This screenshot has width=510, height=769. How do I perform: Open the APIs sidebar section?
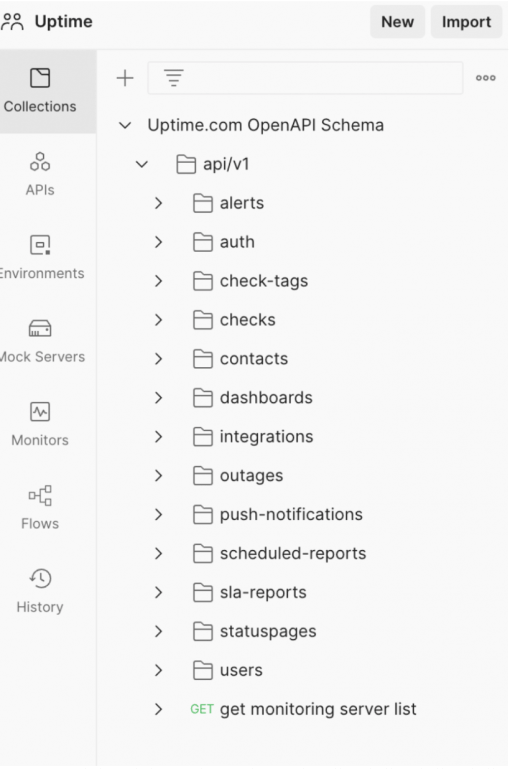tap(40, 174)
